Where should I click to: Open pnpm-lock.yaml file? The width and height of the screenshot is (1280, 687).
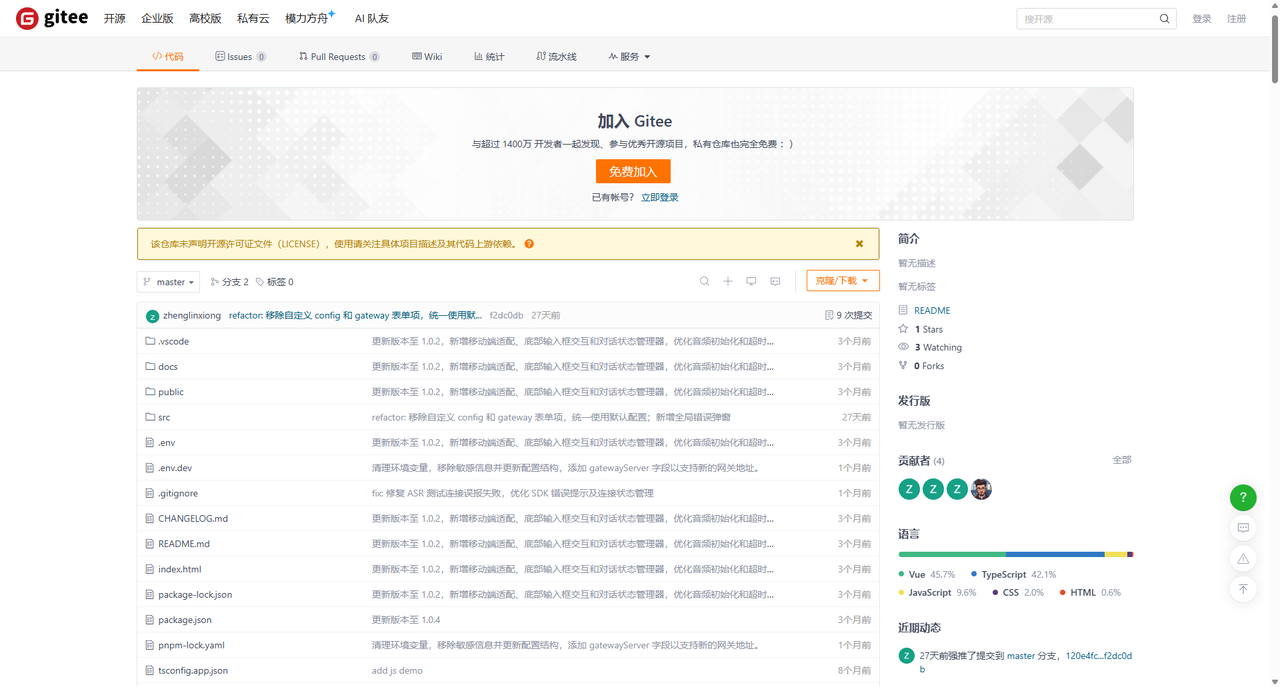pos(191,645)
